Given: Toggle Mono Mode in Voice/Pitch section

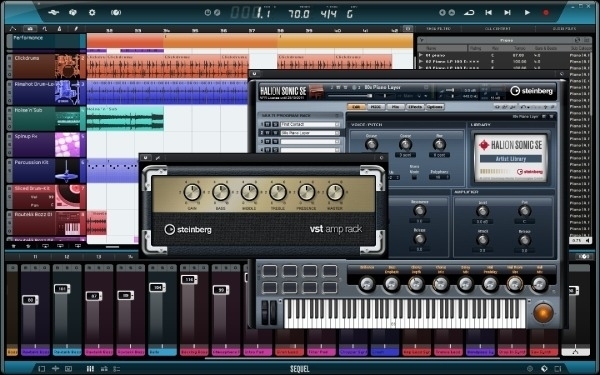Looking at the screenshot, I should 414,177.
